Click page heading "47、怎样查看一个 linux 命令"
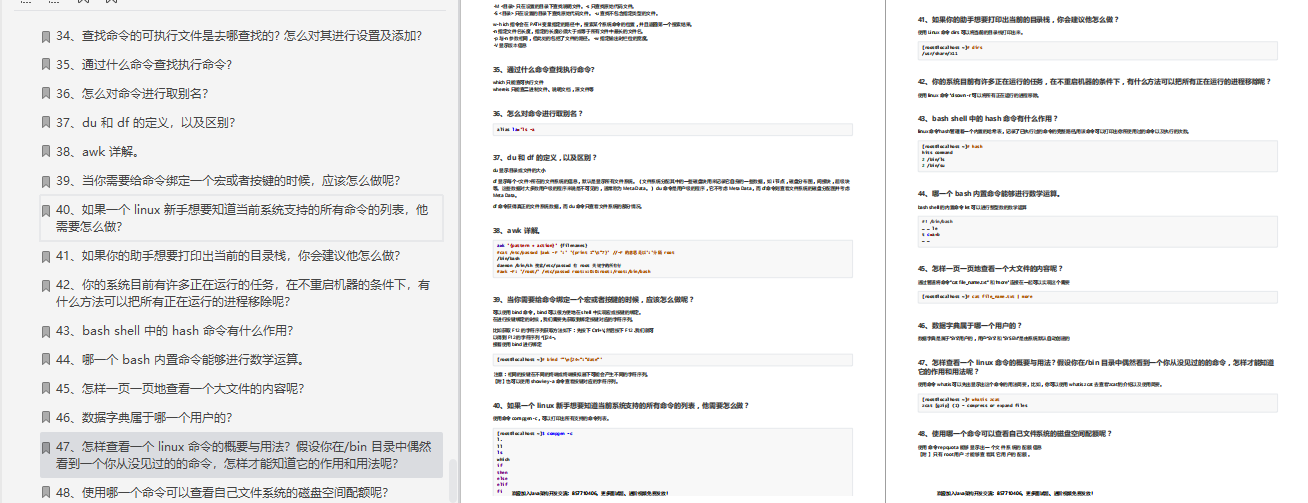This screenshot has height=503, width=1308. [x=1095, y=366]
